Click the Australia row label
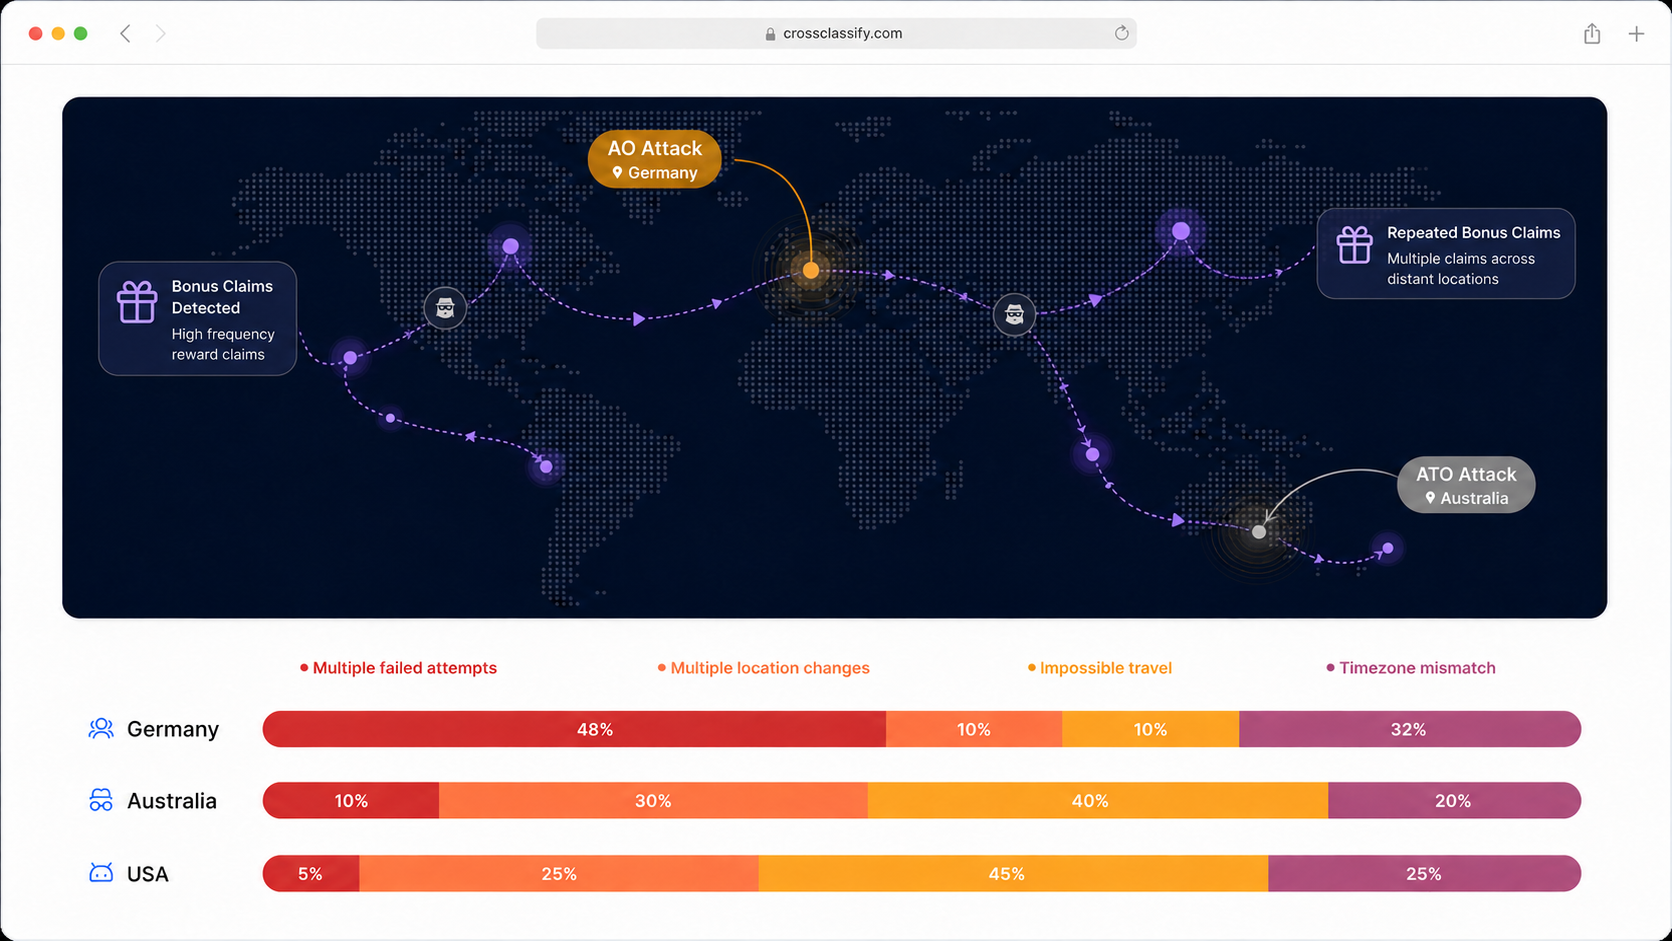Viewport: 1672px width, 941px height. (x=172, y=800)
